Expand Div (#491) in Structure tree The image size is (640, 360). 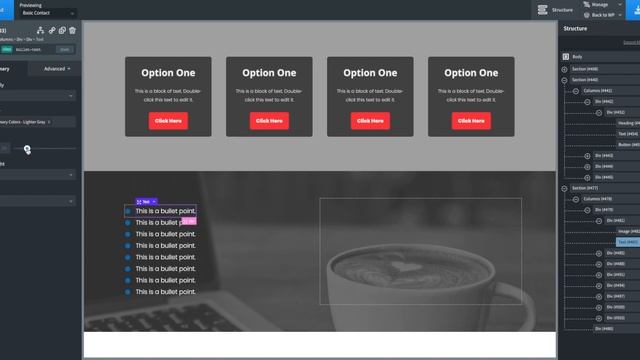(x=599, y=275)
